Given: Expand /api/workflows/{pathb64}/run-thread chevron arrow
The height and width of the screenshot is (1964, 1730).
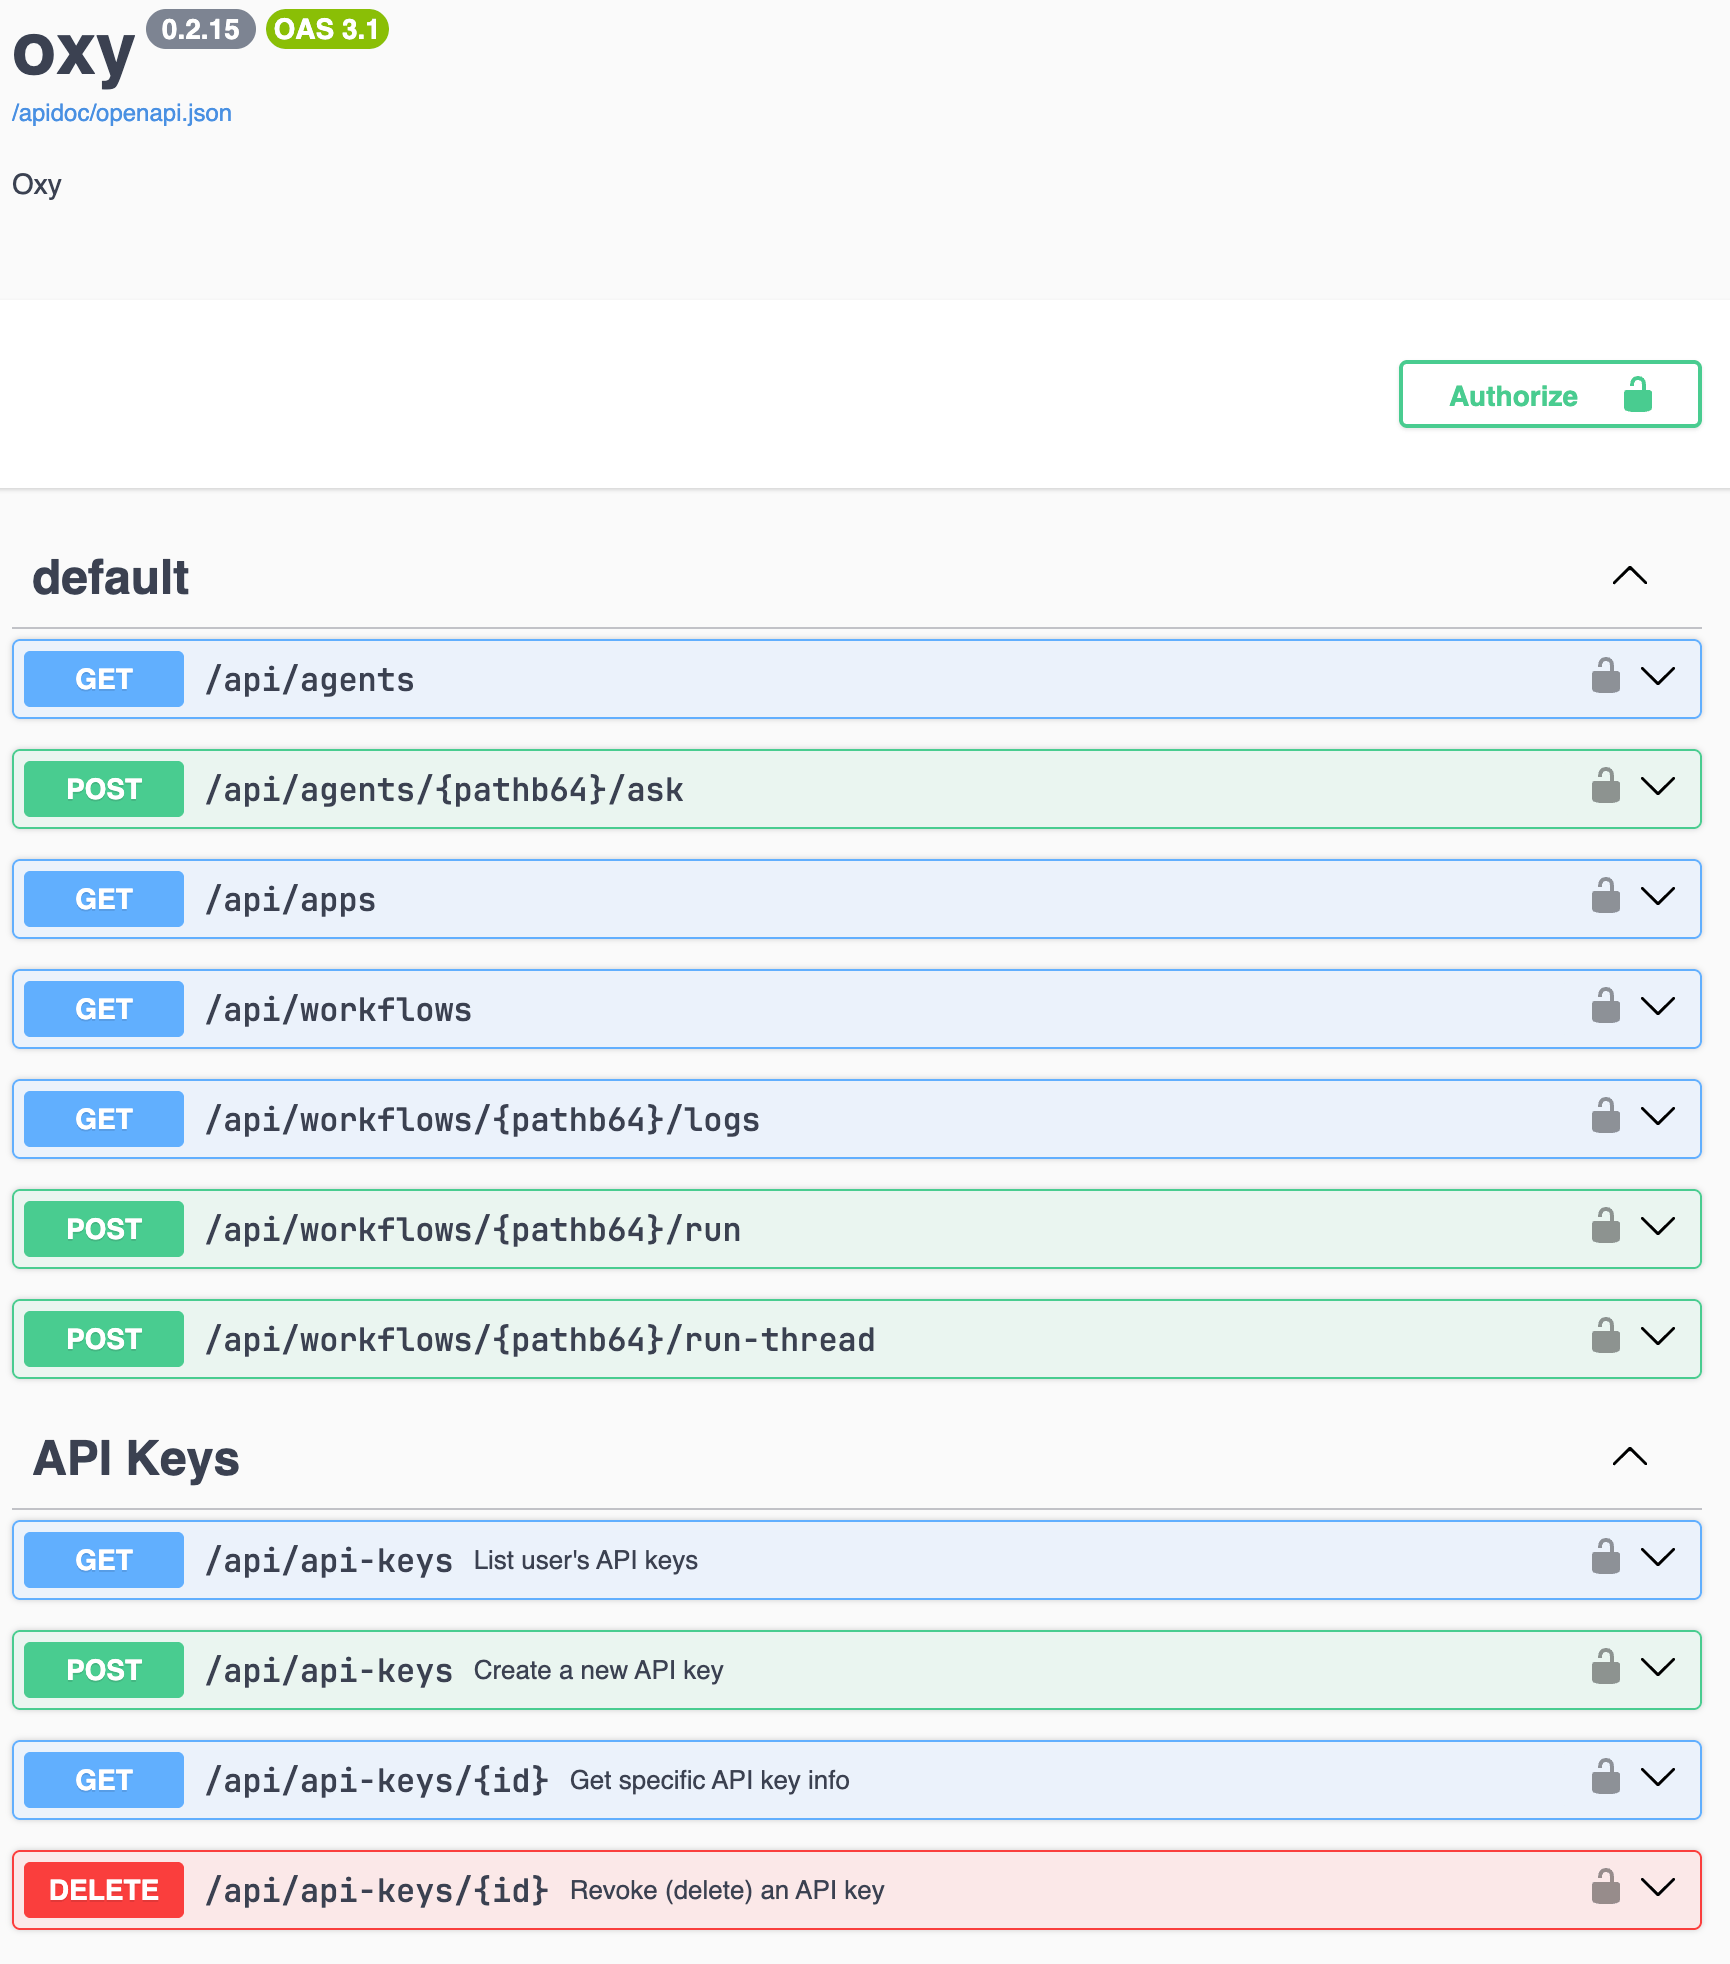Looking at the screenshot, I should point(1658,1337).
